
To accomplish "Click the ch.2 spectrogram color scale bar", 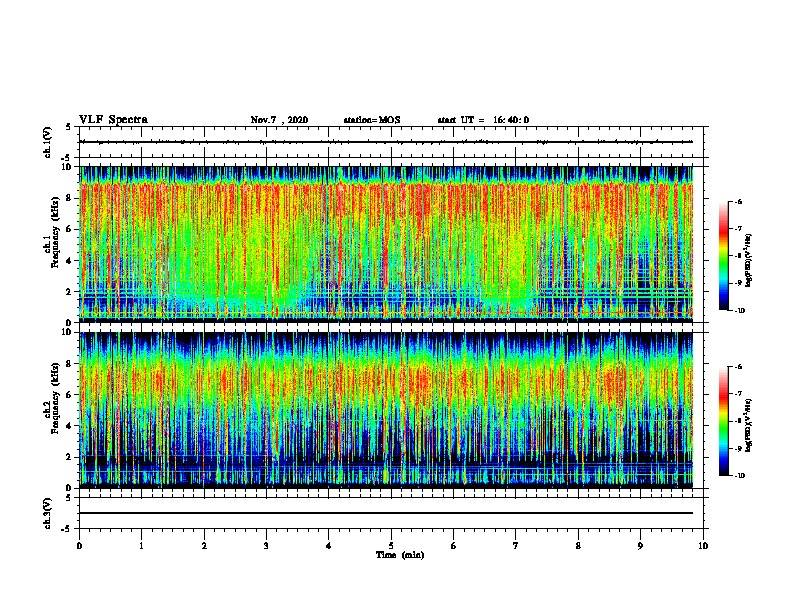I will (x=724, y=421).
